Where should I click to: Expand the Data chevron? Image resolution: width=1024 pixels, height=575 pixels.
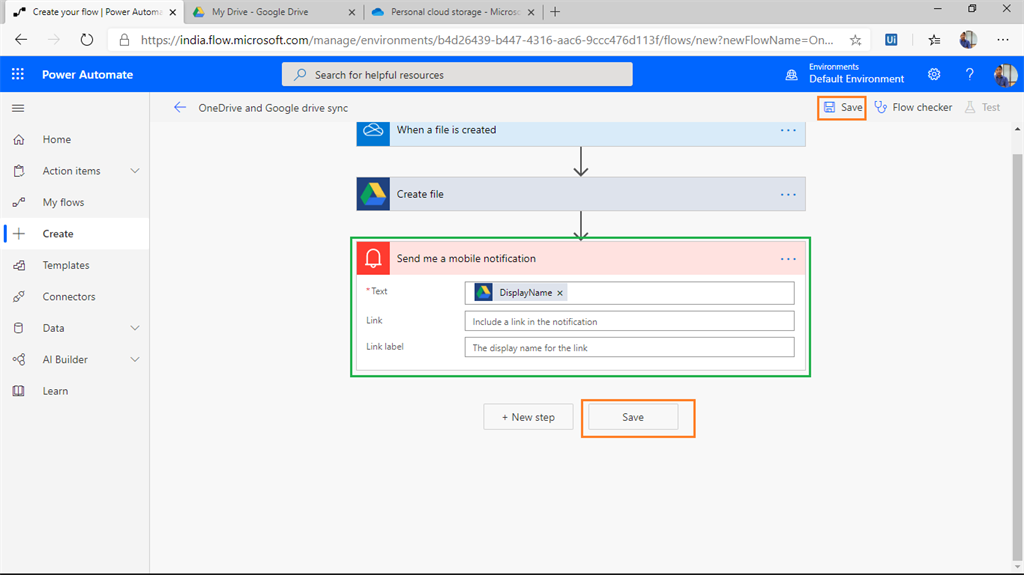coord(135,327)
